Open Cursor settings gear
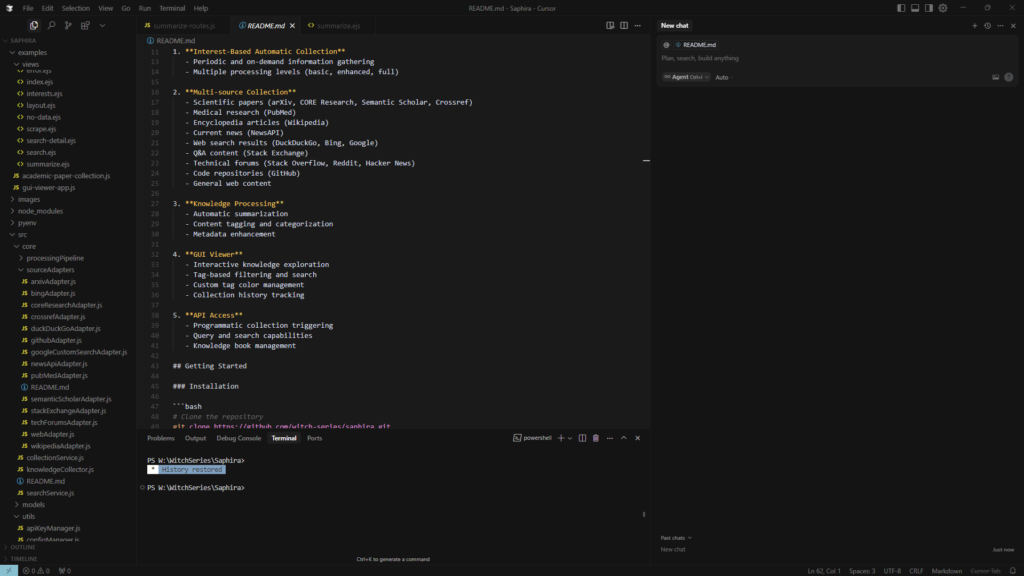 [x=943, y=8]
